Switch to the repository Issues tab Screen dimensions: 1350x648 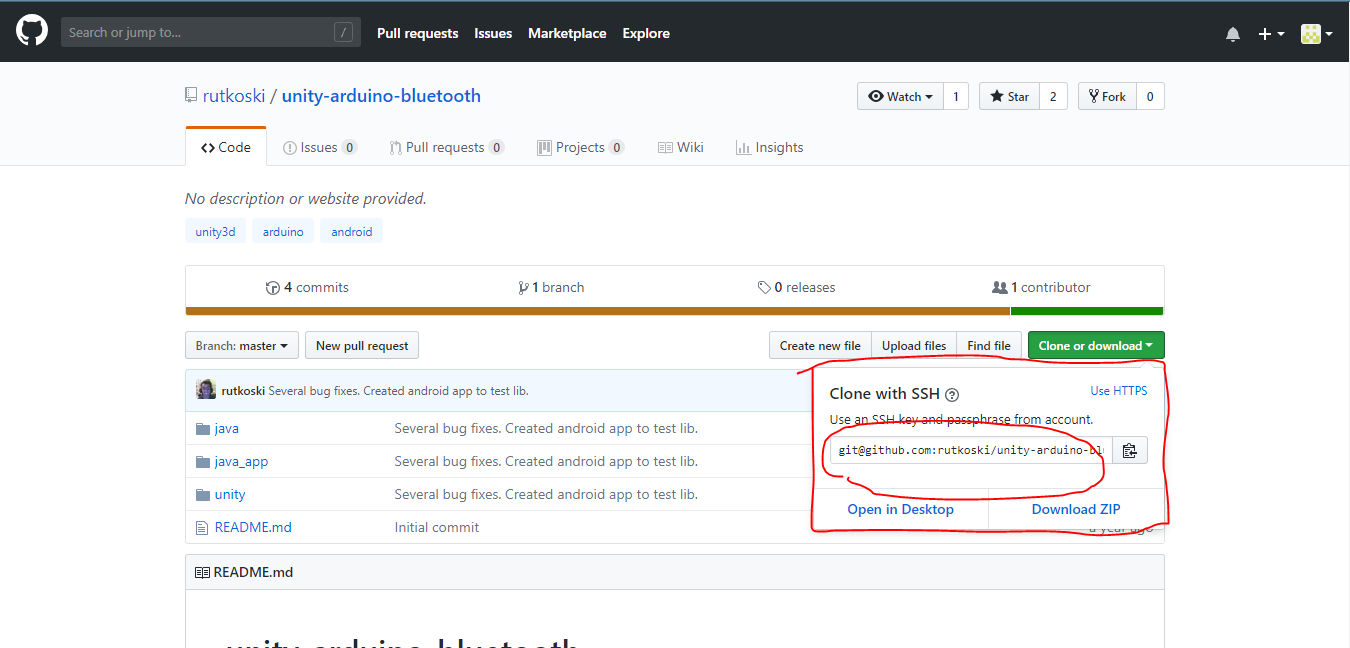click(x=320, y=147)
